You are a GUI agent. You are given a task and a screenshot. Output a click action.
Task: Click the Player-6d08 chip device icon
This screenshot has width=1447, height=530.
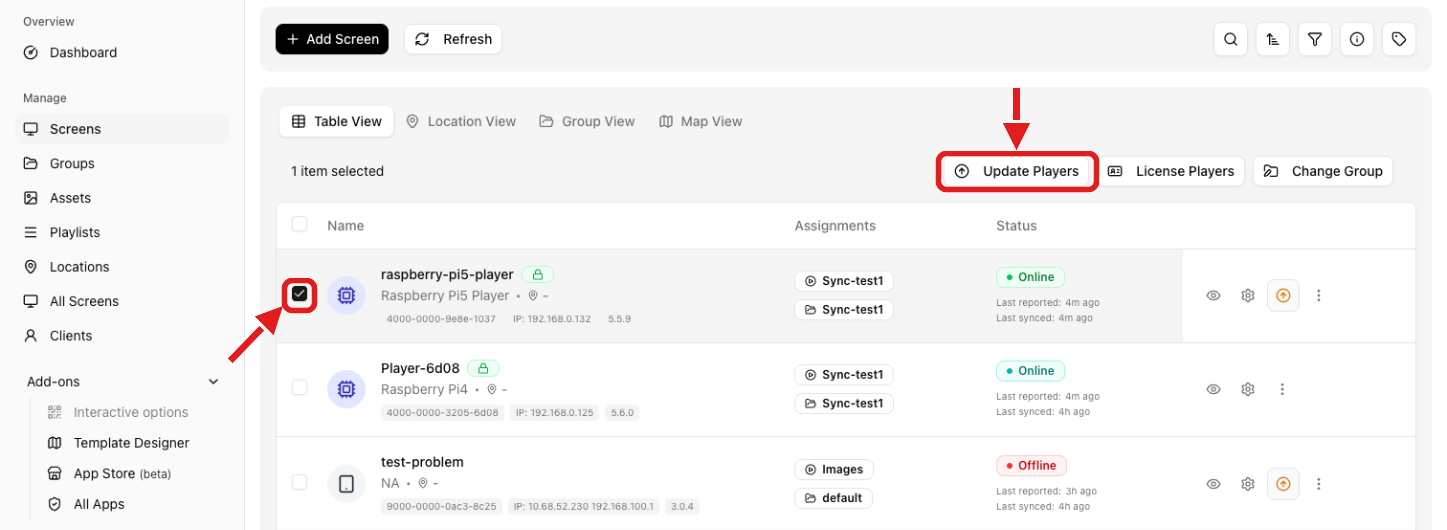(x=346, y=390)
